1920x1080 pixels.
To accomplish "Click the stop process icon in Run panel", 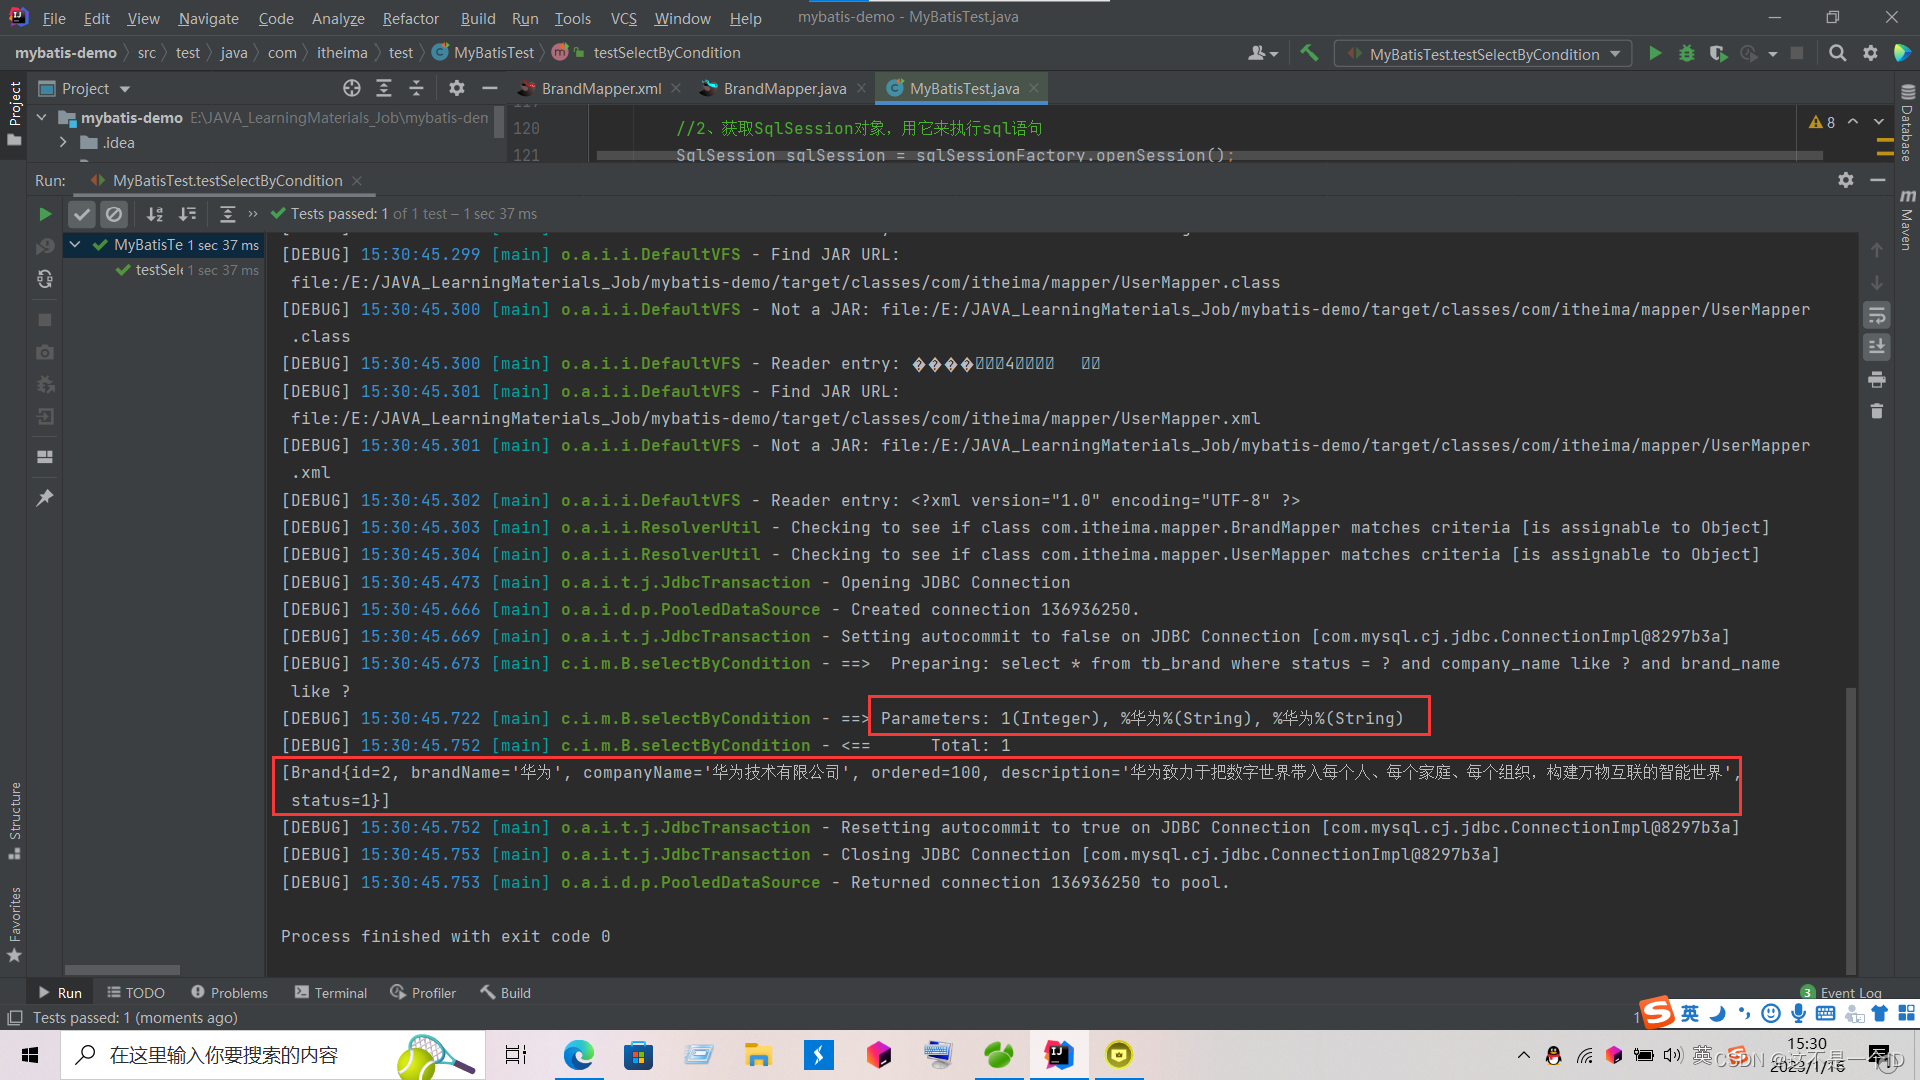I will point(44,320).
